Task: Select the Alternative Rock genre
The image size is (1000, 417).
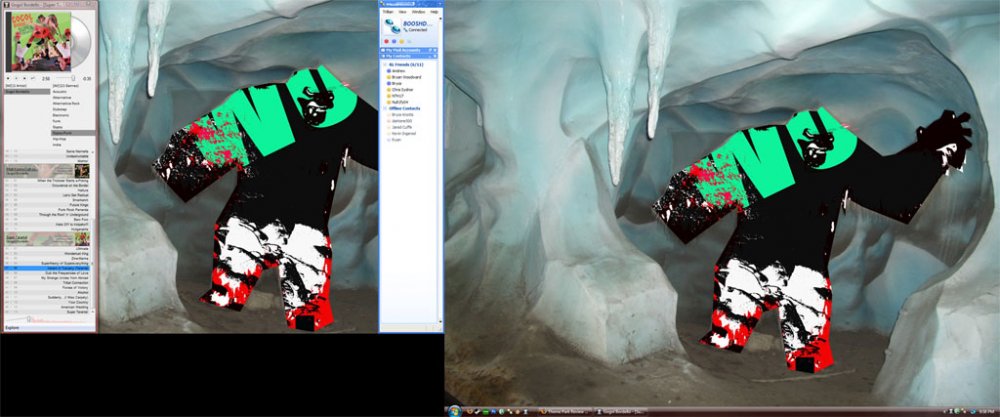Action: tap(71, 104)
